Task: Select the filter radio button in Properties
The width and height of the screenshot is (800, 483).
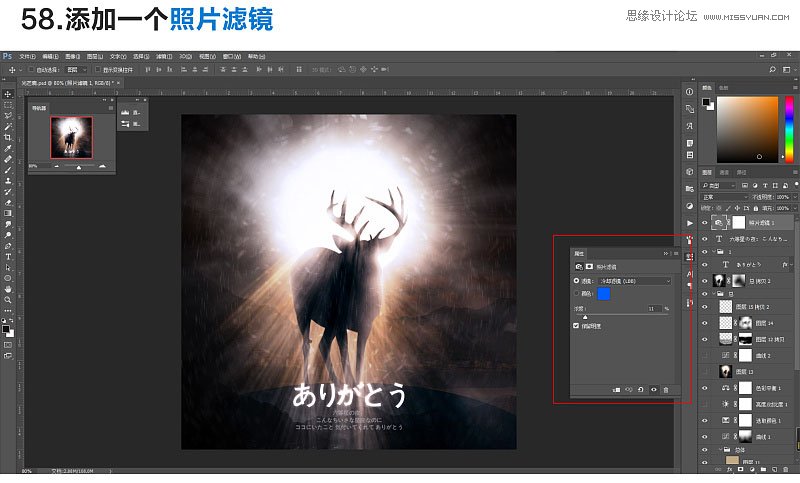Action: [x=577, y=281]
